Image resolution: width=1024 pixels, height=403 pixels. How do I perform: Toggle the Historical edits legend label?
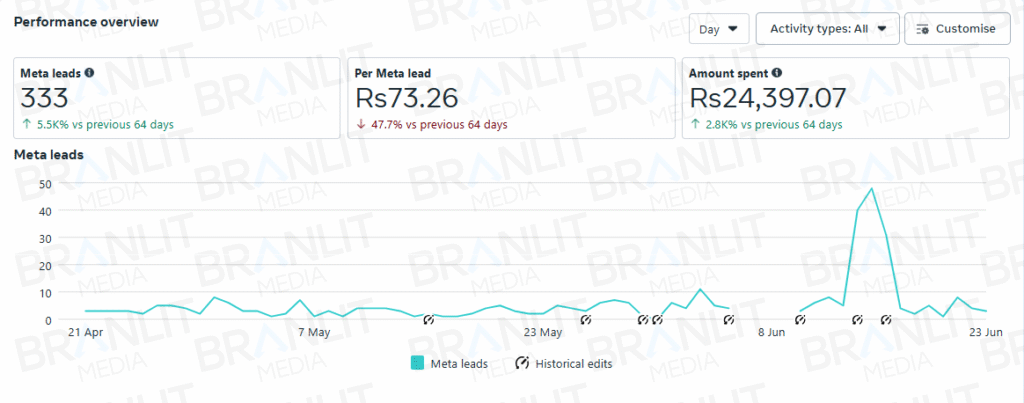point(574,364)
